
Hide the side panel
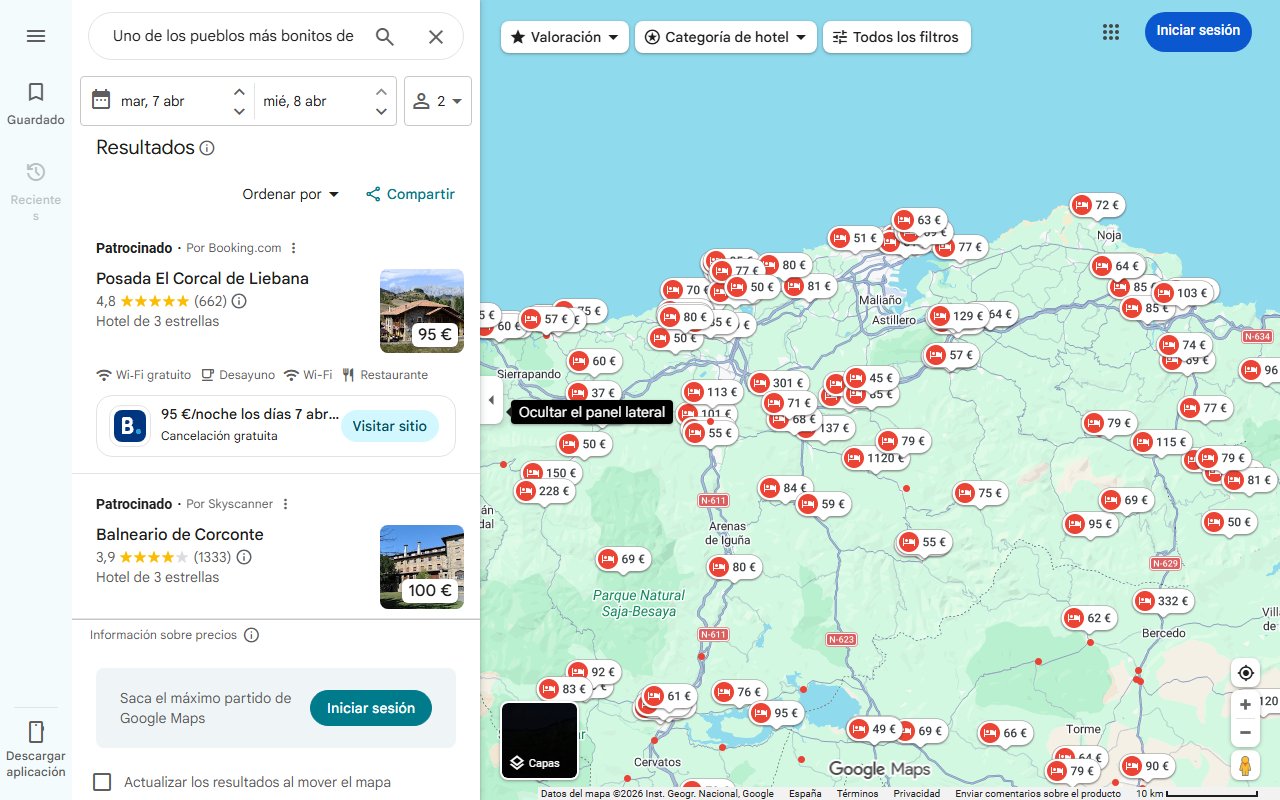point(491,399)
